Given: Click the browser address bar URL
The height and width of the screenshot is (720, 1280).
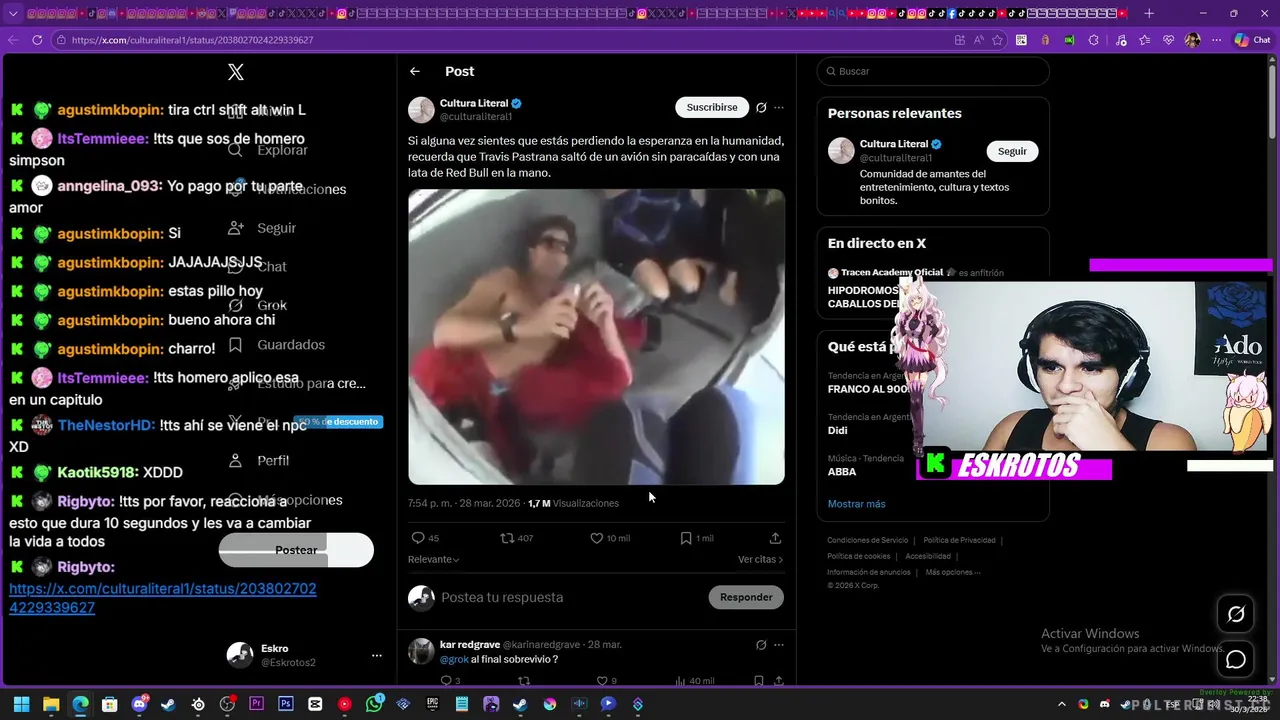Looking at the screenshot, I should 192,40.
